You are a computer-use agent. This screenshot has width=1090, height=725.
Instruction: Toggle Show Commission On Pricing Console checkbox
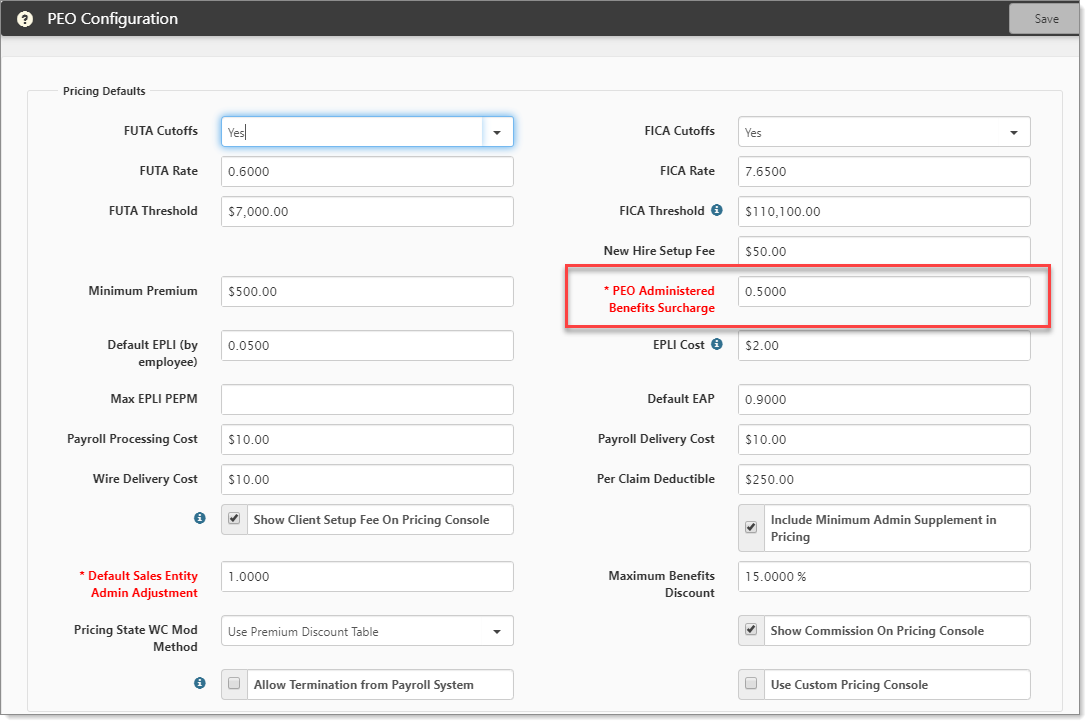751,629
